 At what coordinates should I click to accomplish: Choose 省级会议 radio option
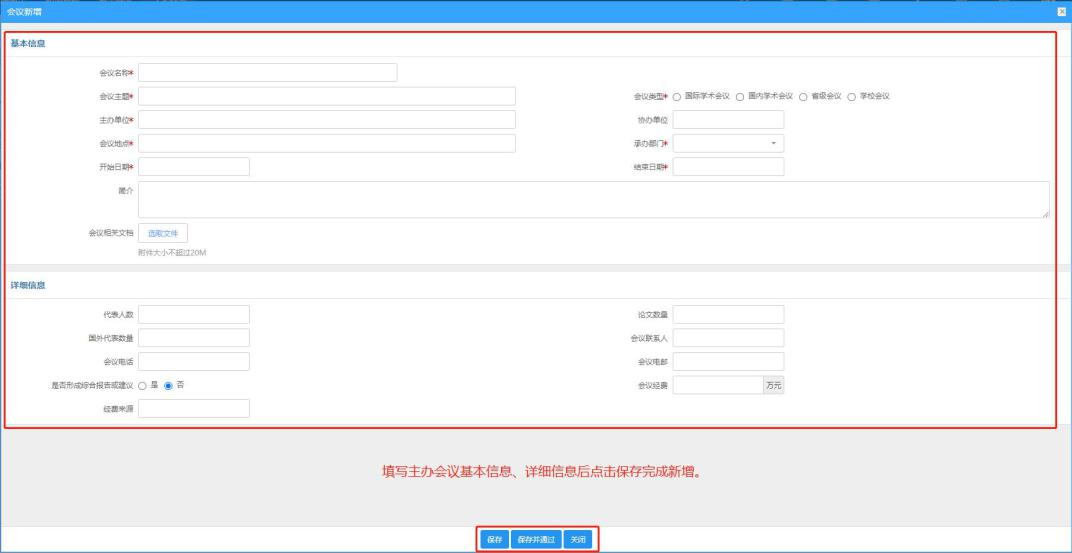[803, 97]
